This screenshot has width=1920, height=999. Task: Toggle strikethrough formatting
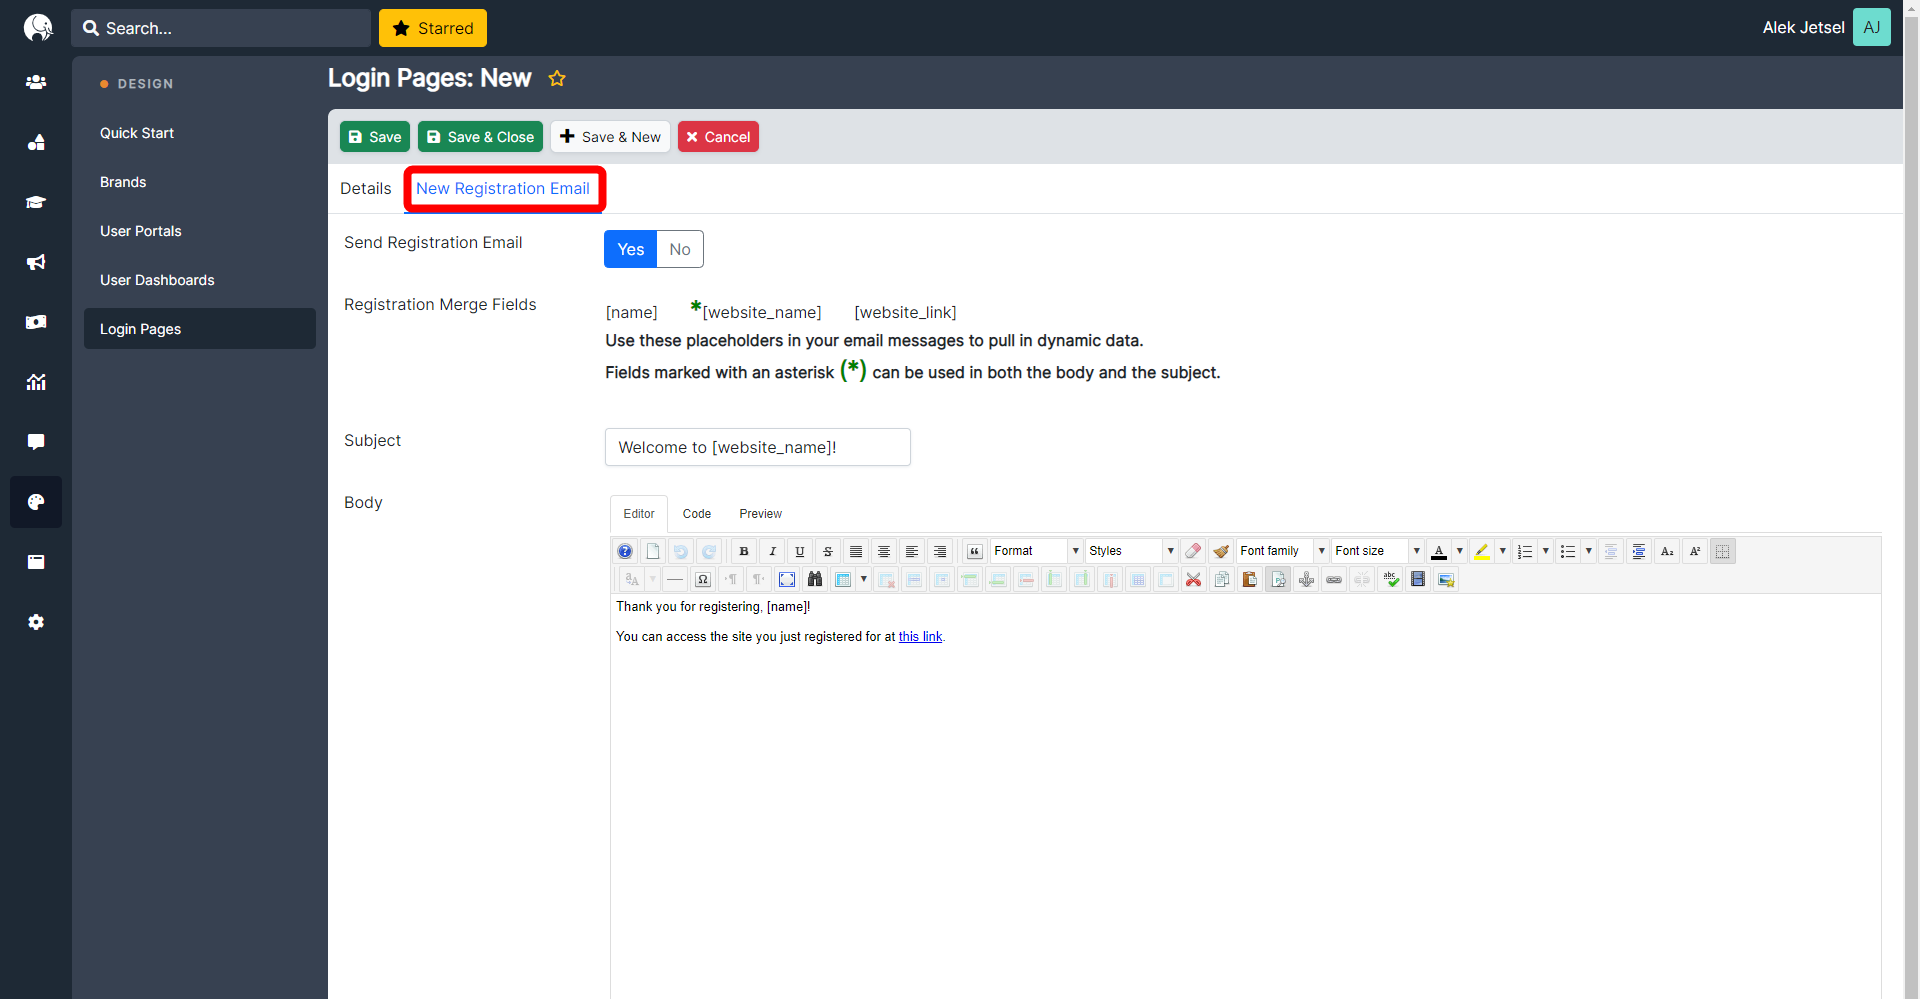coord(828,551)
